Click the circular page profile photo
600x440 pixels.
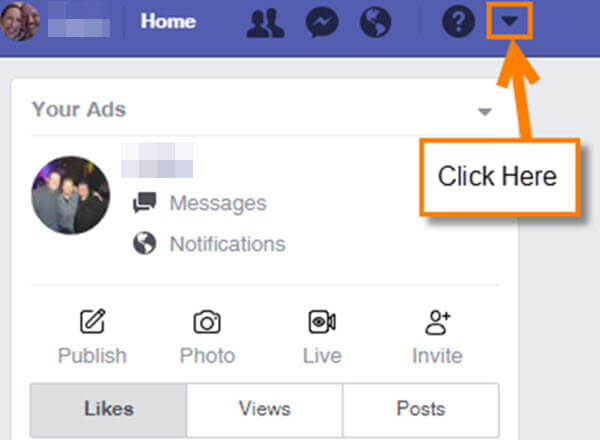71,195
